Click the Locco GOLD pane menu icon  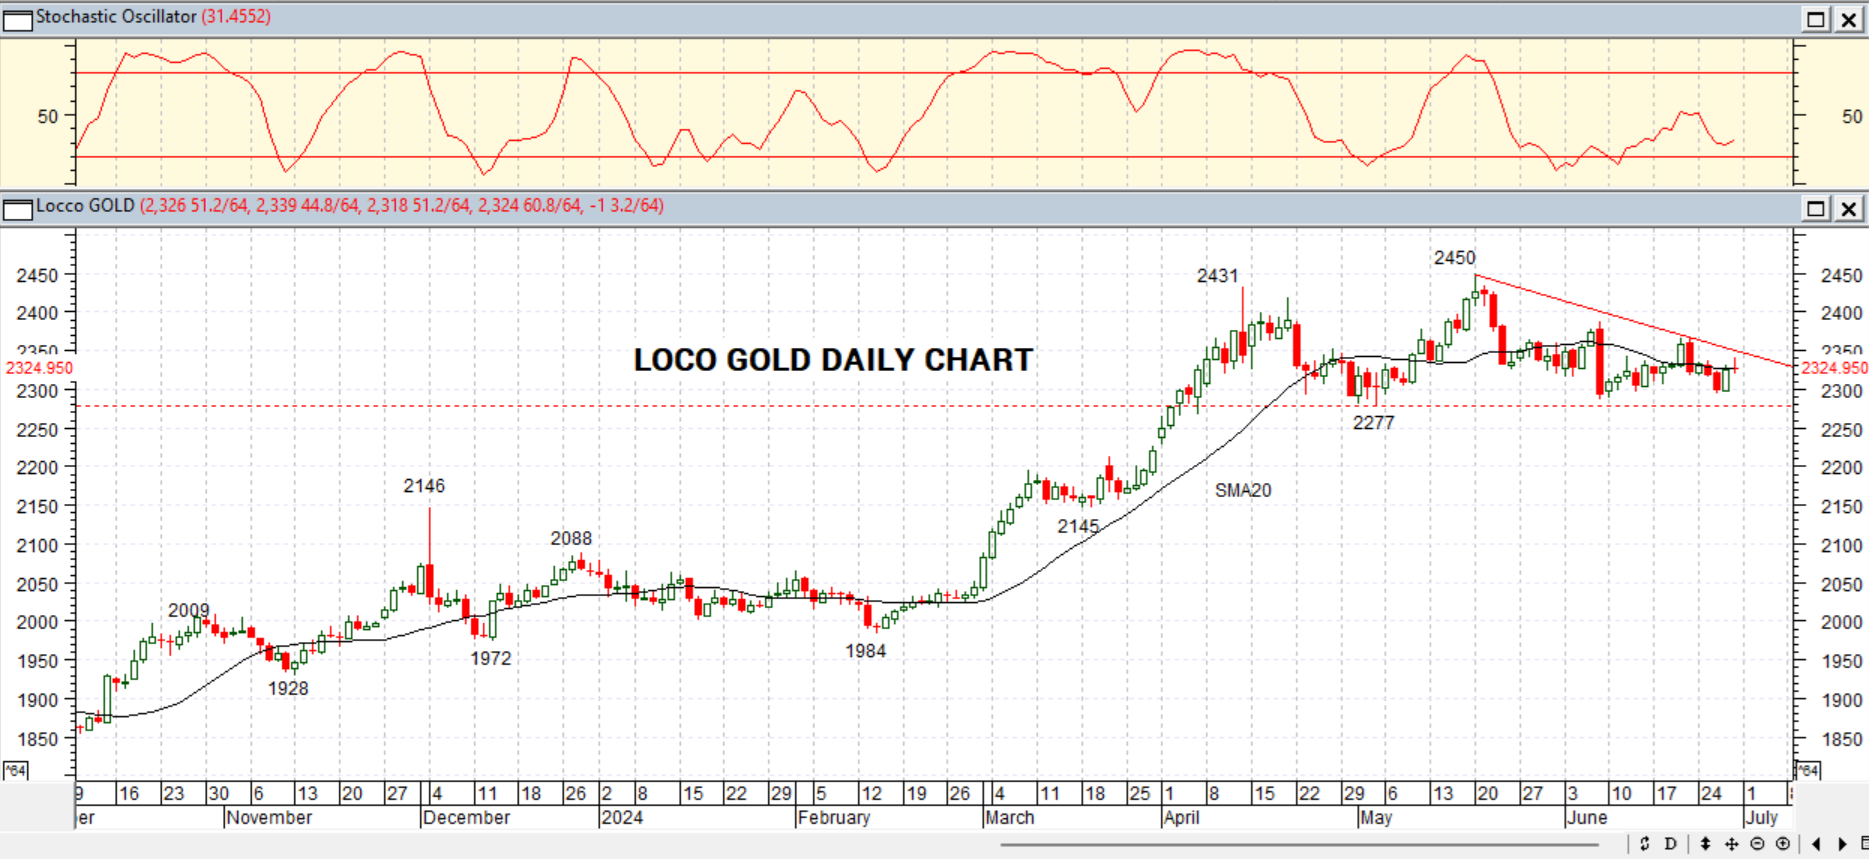coord(18,208)
